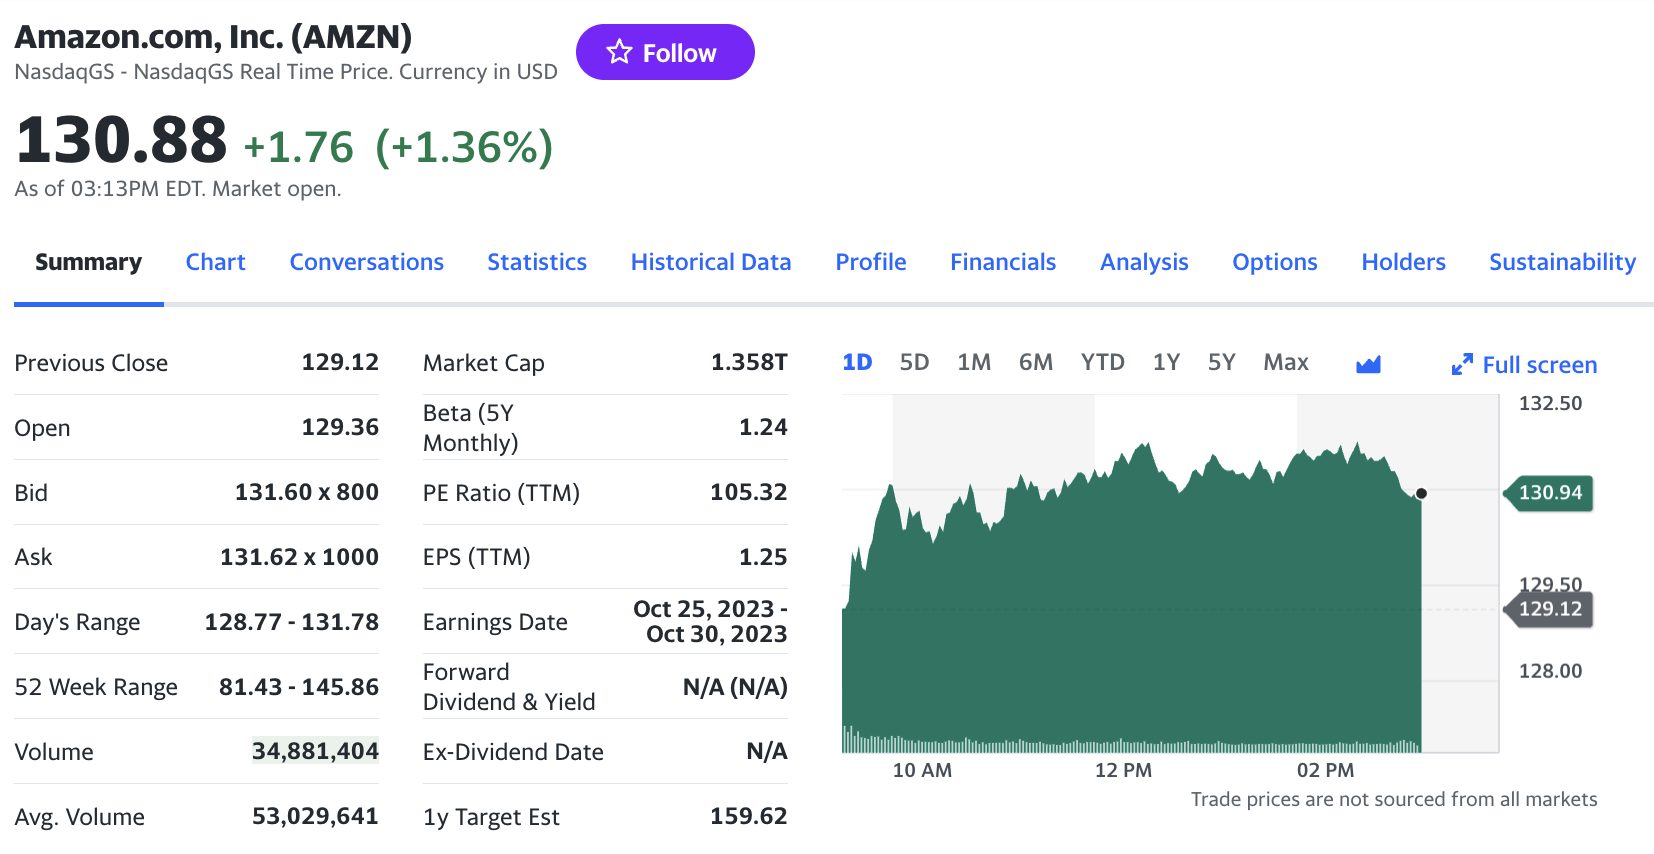This screenshot has width=1654, height=854.
Task: Switch to 5Y chart range
Action: [1221, 362]
